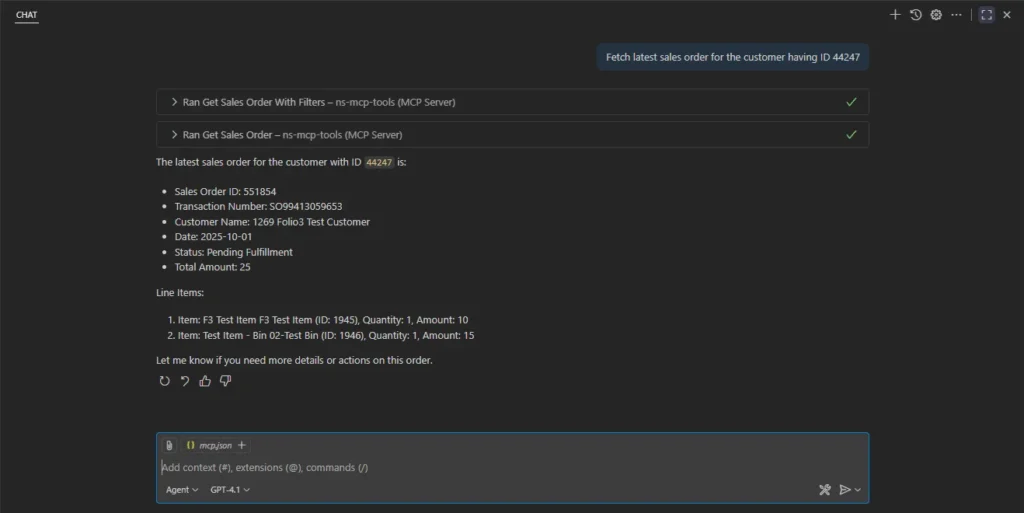The width and height of the screenshot is (1024, 513).
Task: Click the retry response icon
Action: (165, 381)
